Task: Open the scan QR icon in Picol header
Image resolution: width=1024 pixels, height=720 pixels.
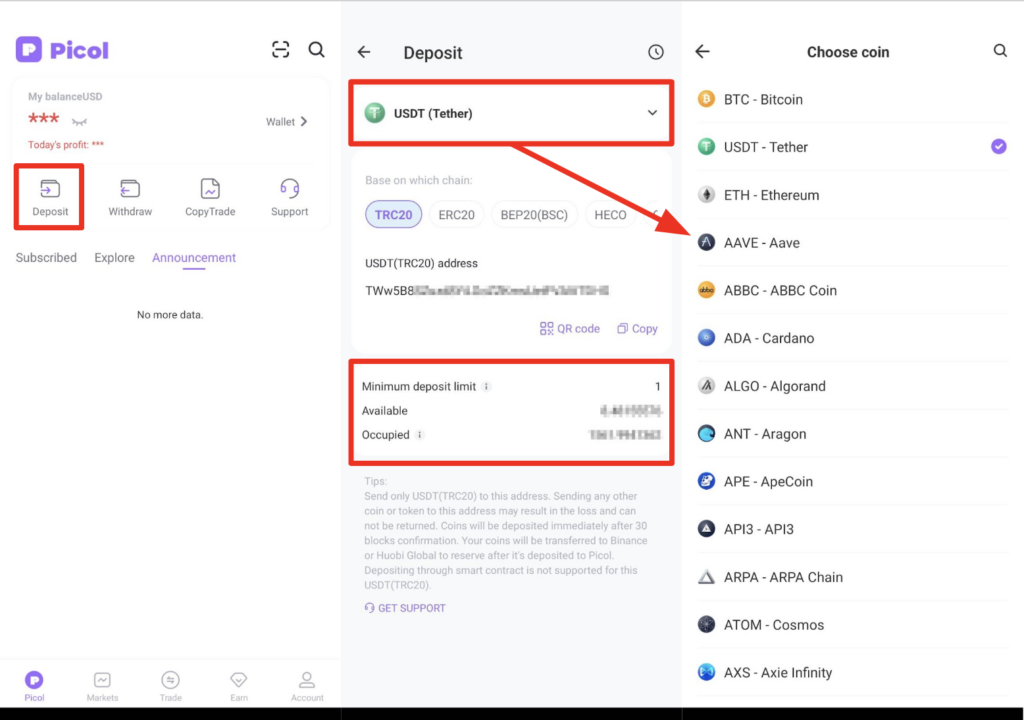Action: pos(280,50)
